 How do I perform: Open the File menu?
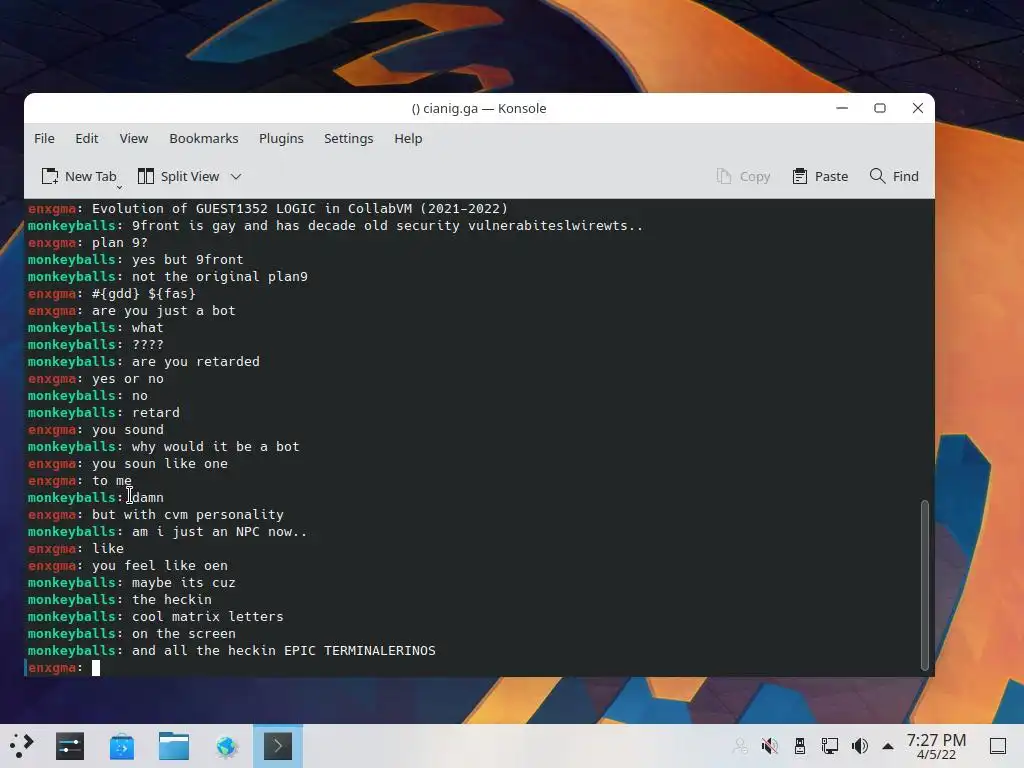(44, 138)
